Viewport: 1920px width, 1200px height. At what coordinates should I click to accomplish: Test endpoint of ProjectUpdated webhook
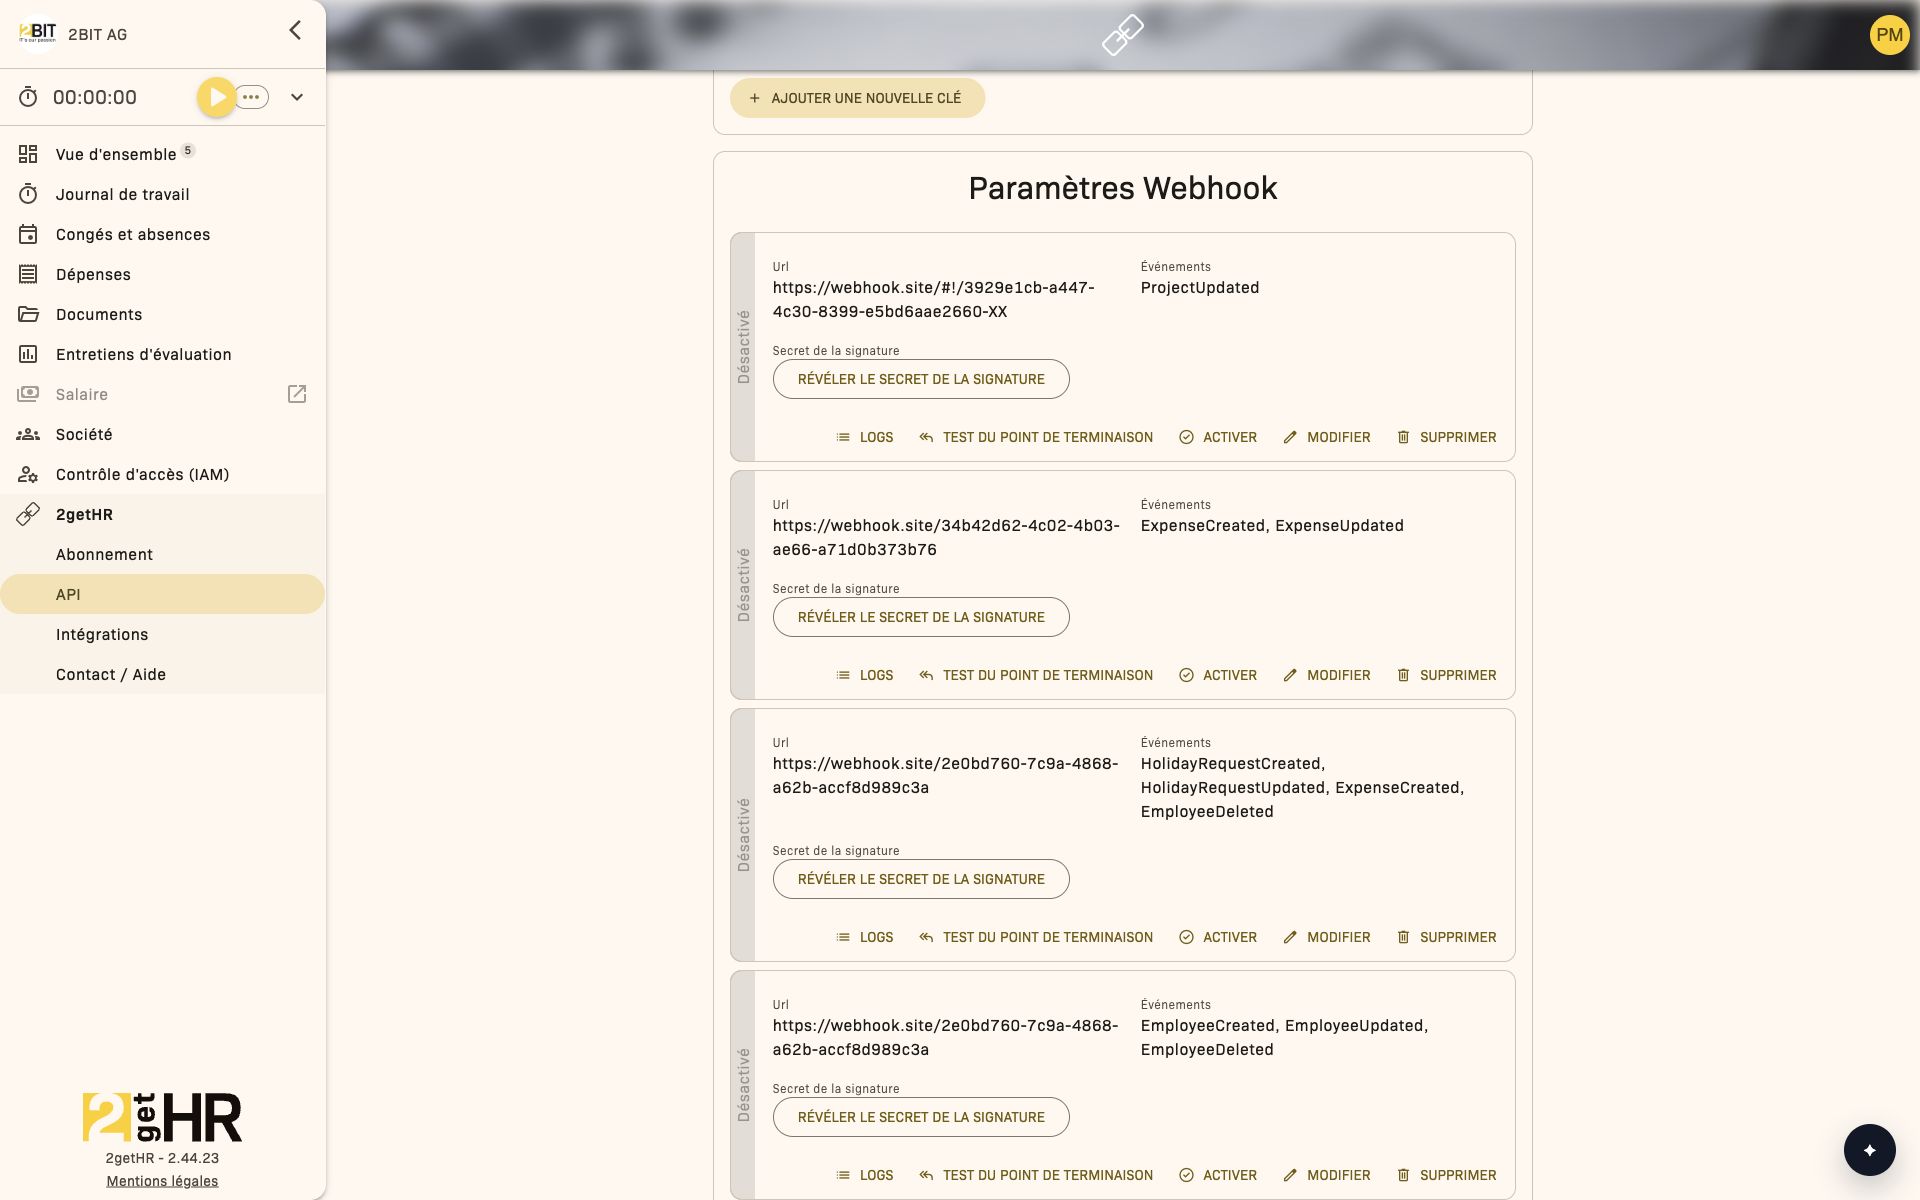pos(1036,437)
